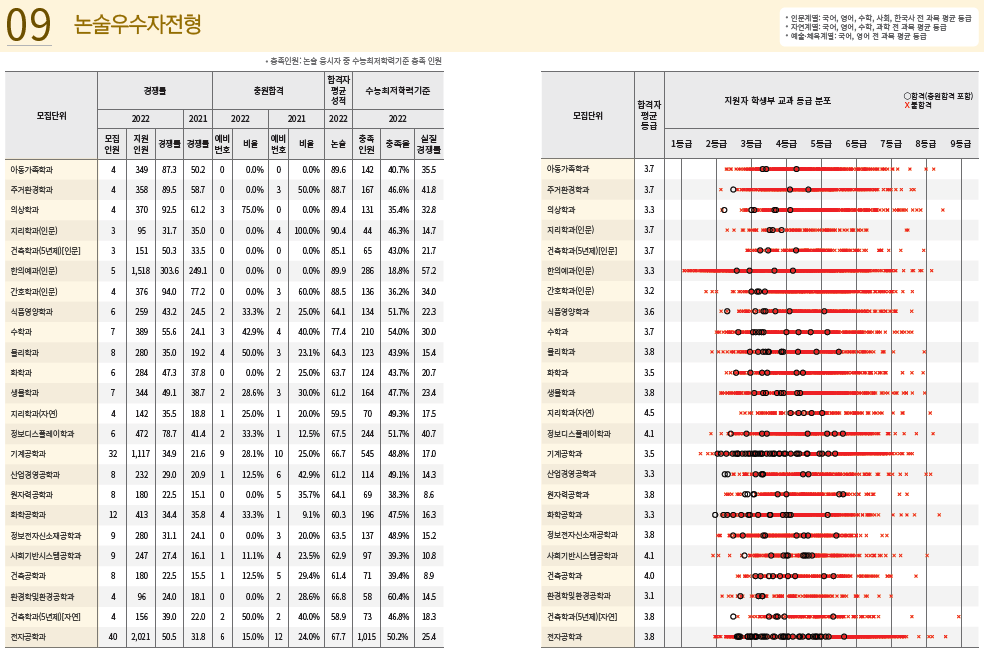Screen dimensions: 984x651
Task: Click 정보전자신소재공학과 label in grade distribution table
Action: pyautogui.click(x=582, y=535)
